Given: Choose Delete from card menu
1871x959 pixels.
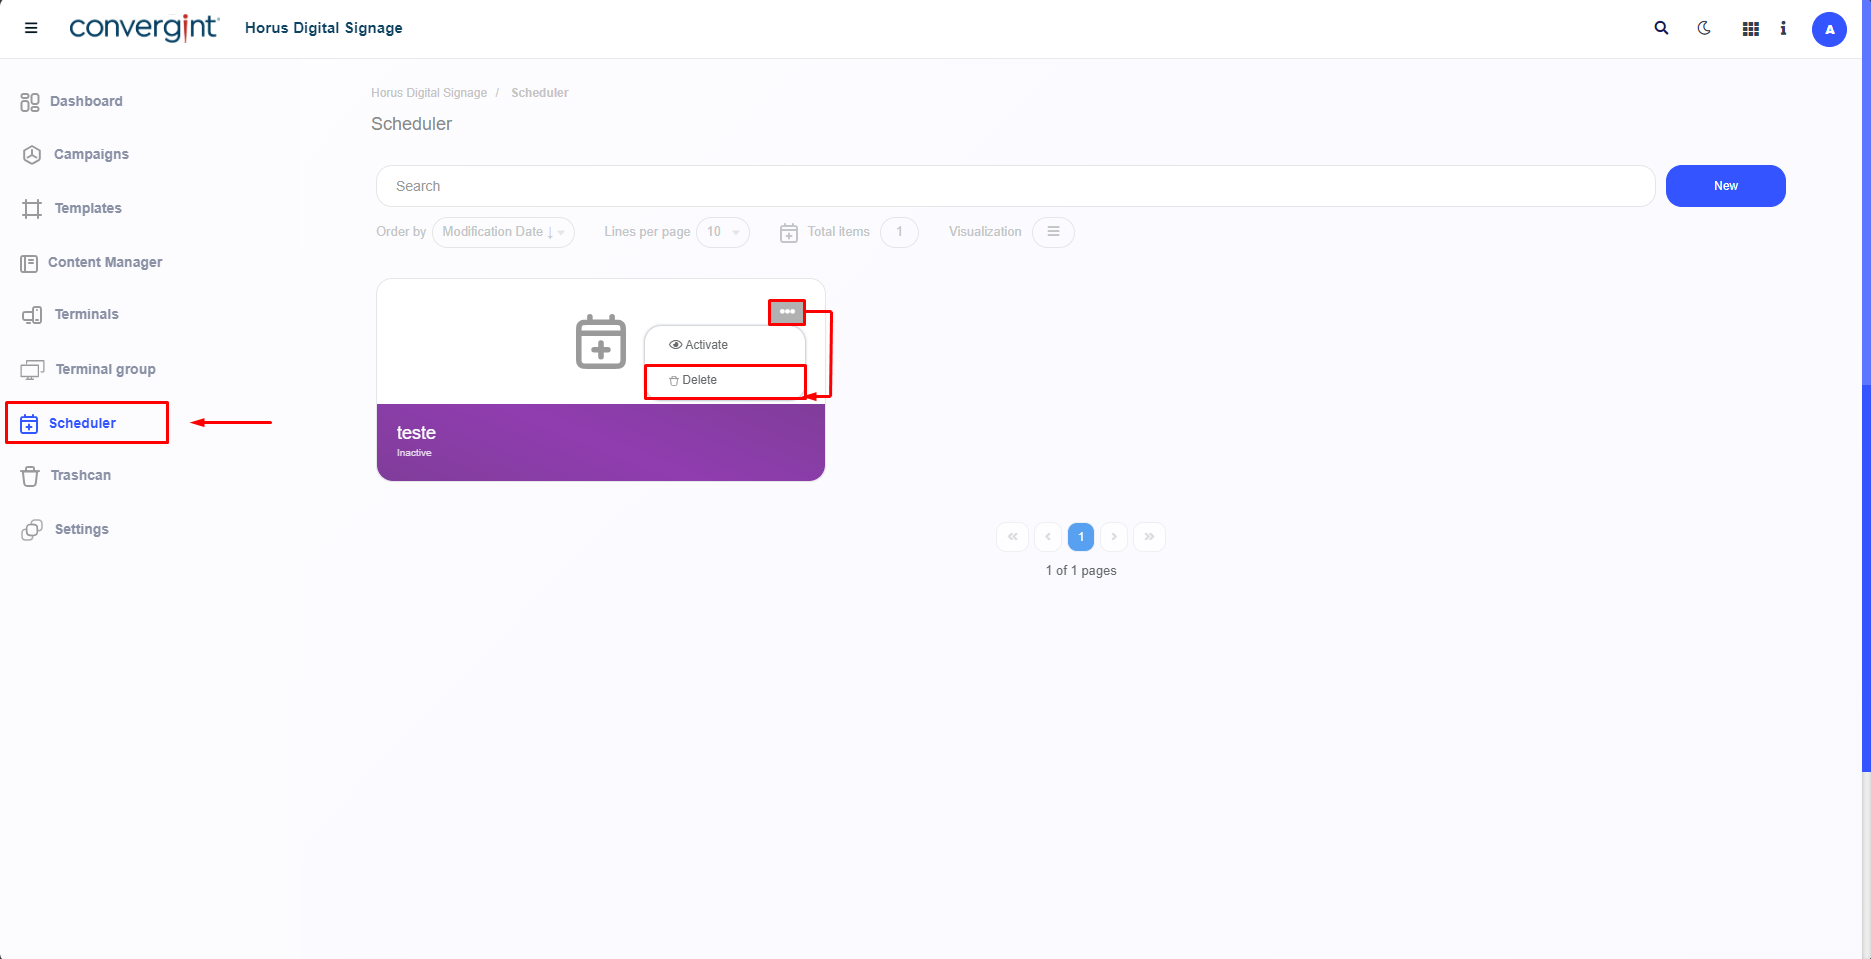Looking at the screenshot, I should pos(699,380).
